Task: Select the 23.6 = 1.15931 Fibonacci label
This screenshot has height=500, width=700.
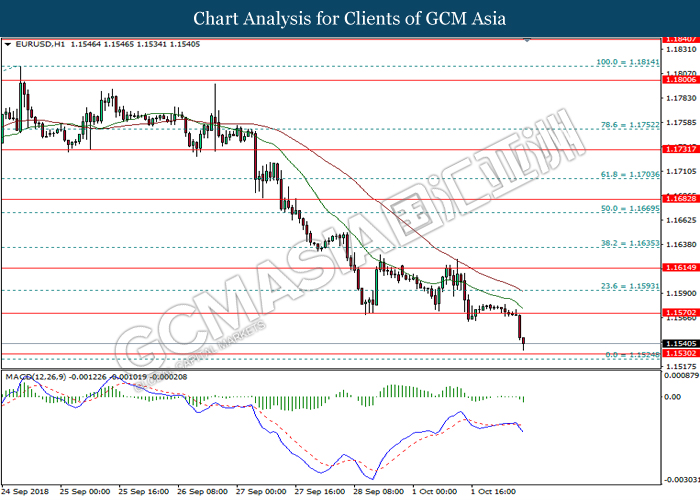Action: pyautogui.click(x=630, y=286)
